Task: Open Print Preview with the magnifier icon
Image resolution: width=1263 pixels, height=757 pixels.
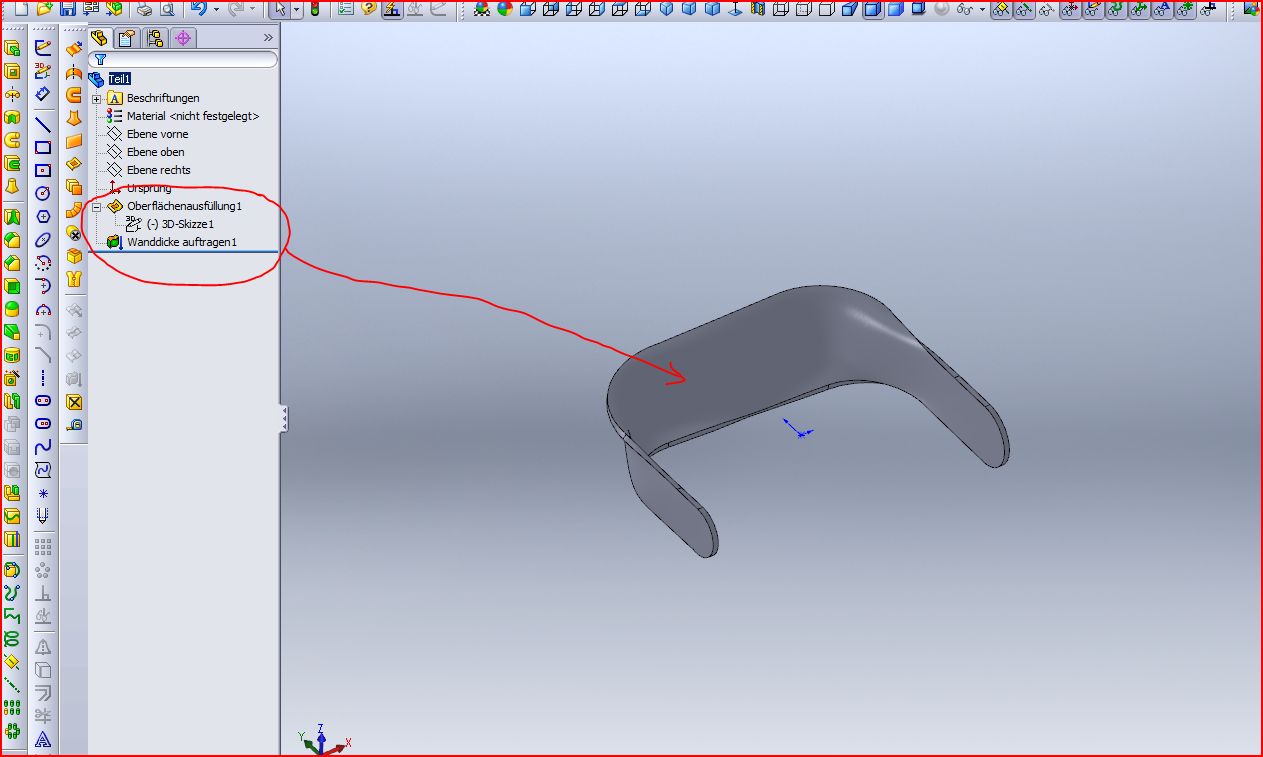Action: tap(167, 9)
